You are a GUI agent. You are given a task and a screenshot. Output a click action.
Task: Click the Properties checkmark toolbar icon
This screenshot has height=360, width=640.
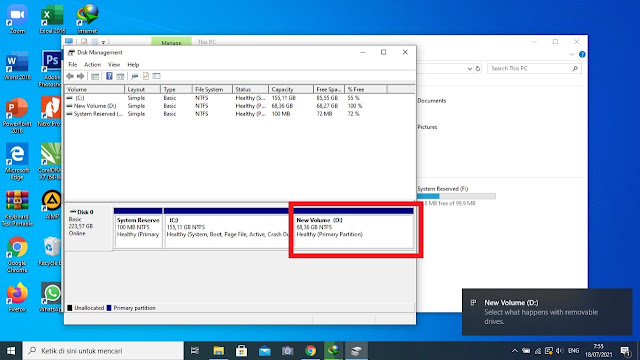[146, 76]
